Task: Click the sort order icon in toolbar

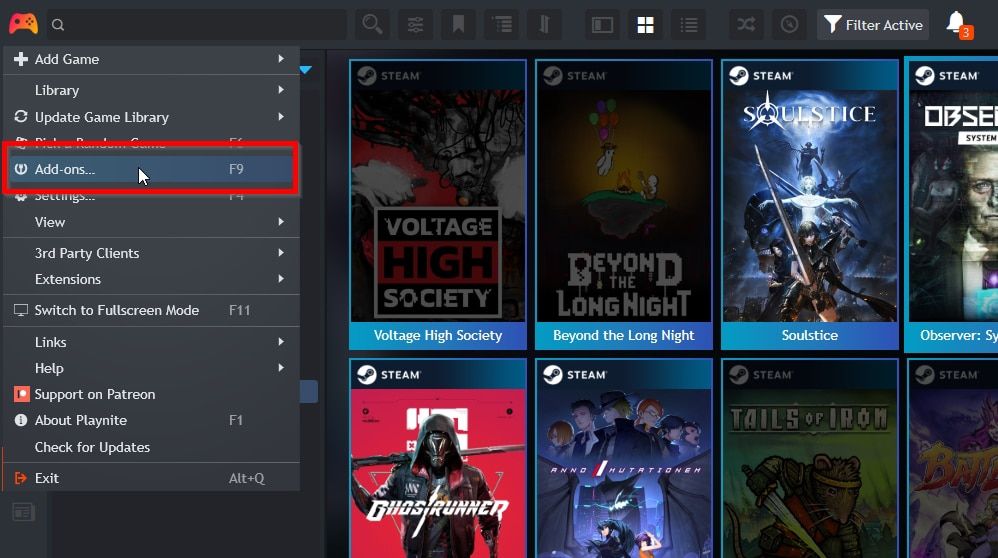Action: click(545, 25)
